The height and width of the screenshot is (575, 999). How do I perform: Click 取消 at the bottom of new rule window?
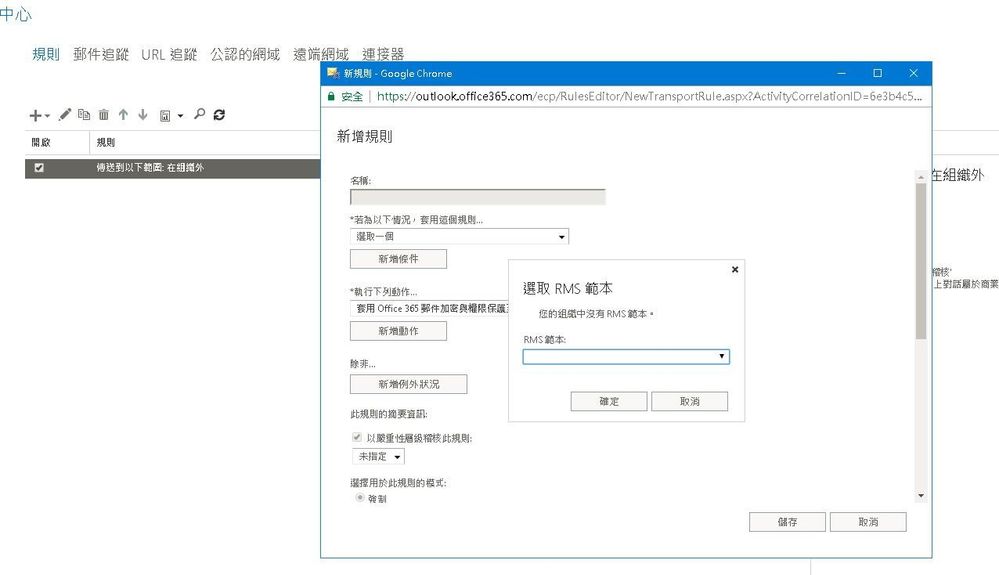pos(868,522)
